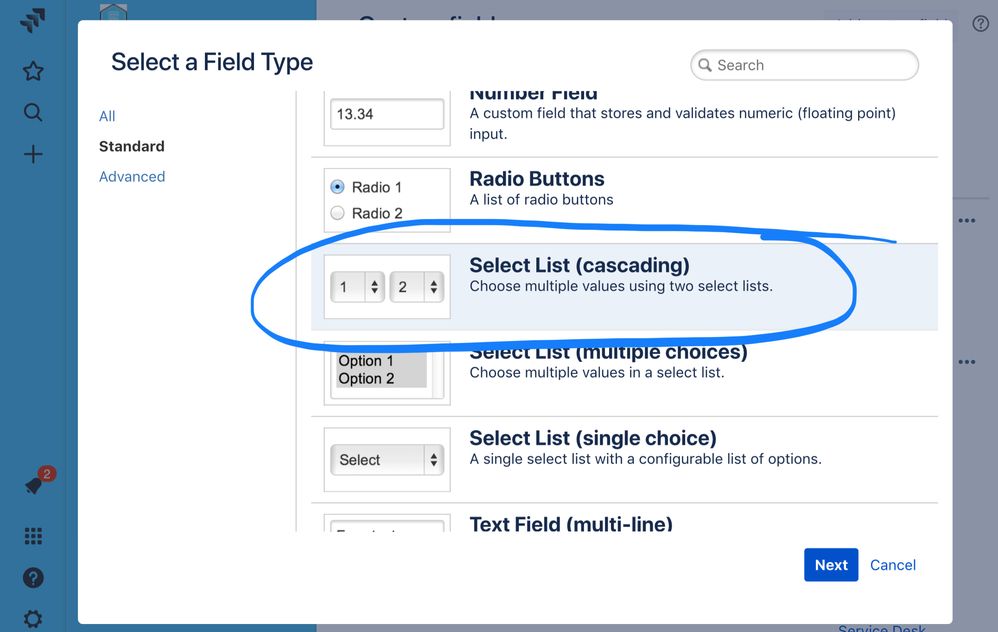
Task: Click 'A list of radio buttons' description
Action: (x=542, y=200)
